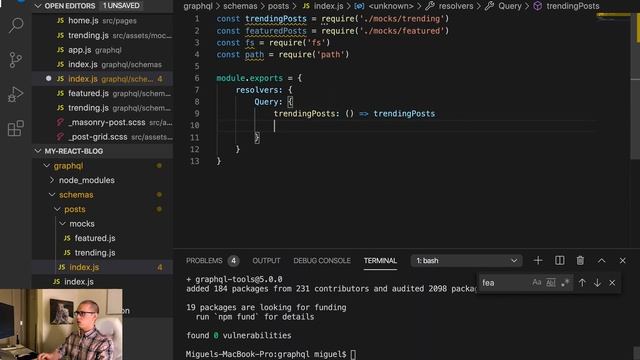
Task: Switch to the PROBLEMS tab
Action: tap(204, 260)
